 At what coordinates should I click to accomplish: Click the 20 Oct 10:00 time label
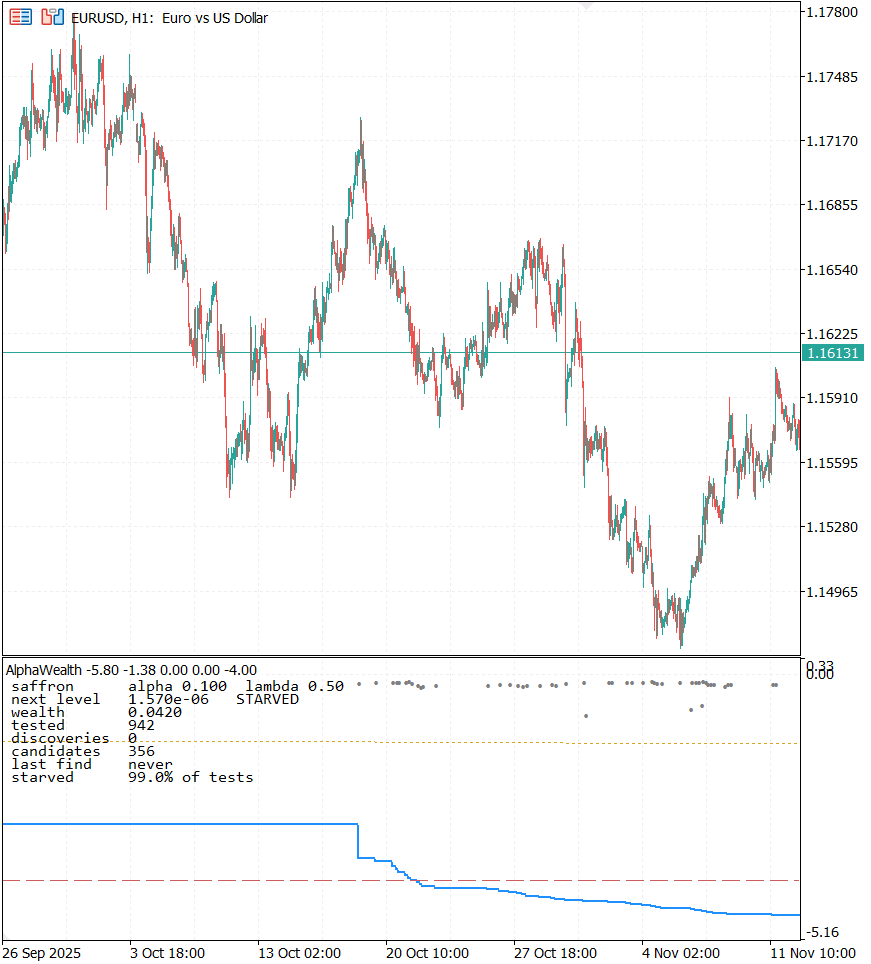tap(427, 953)
